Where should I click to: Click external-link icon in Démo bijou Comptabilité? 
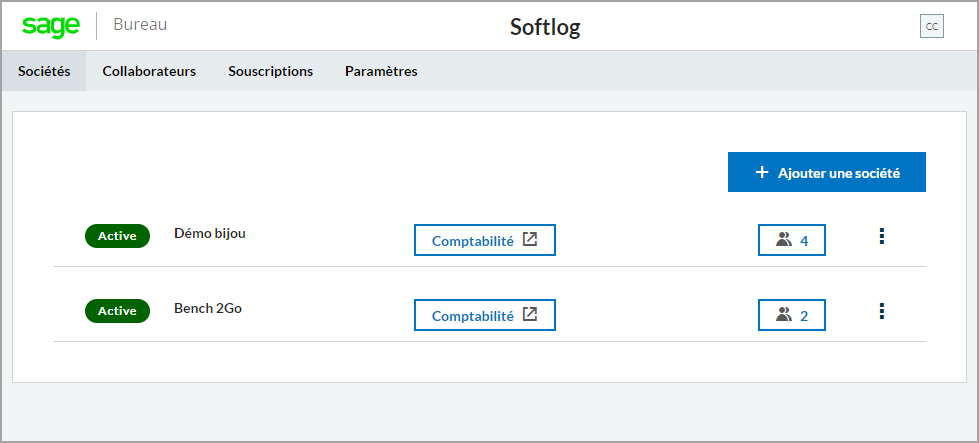point(529,239)
